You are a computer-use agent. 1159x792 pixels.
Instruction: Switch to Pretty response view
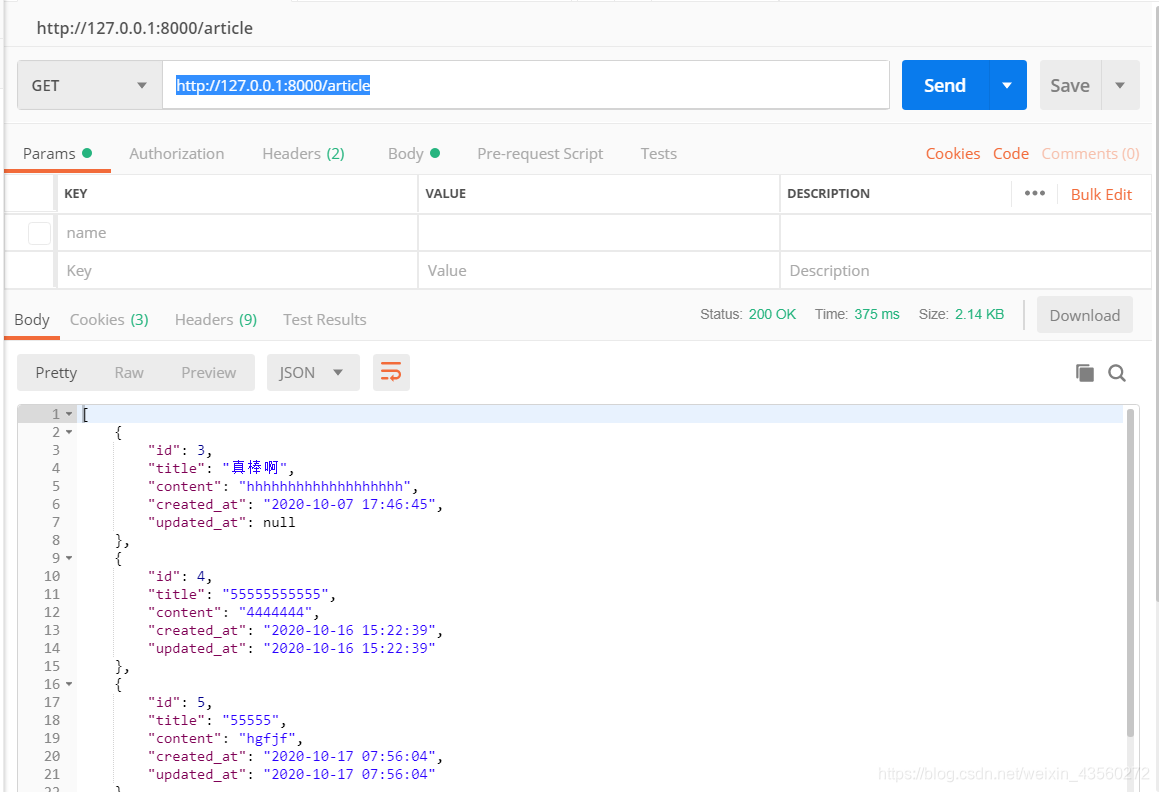tap(56, 372)
